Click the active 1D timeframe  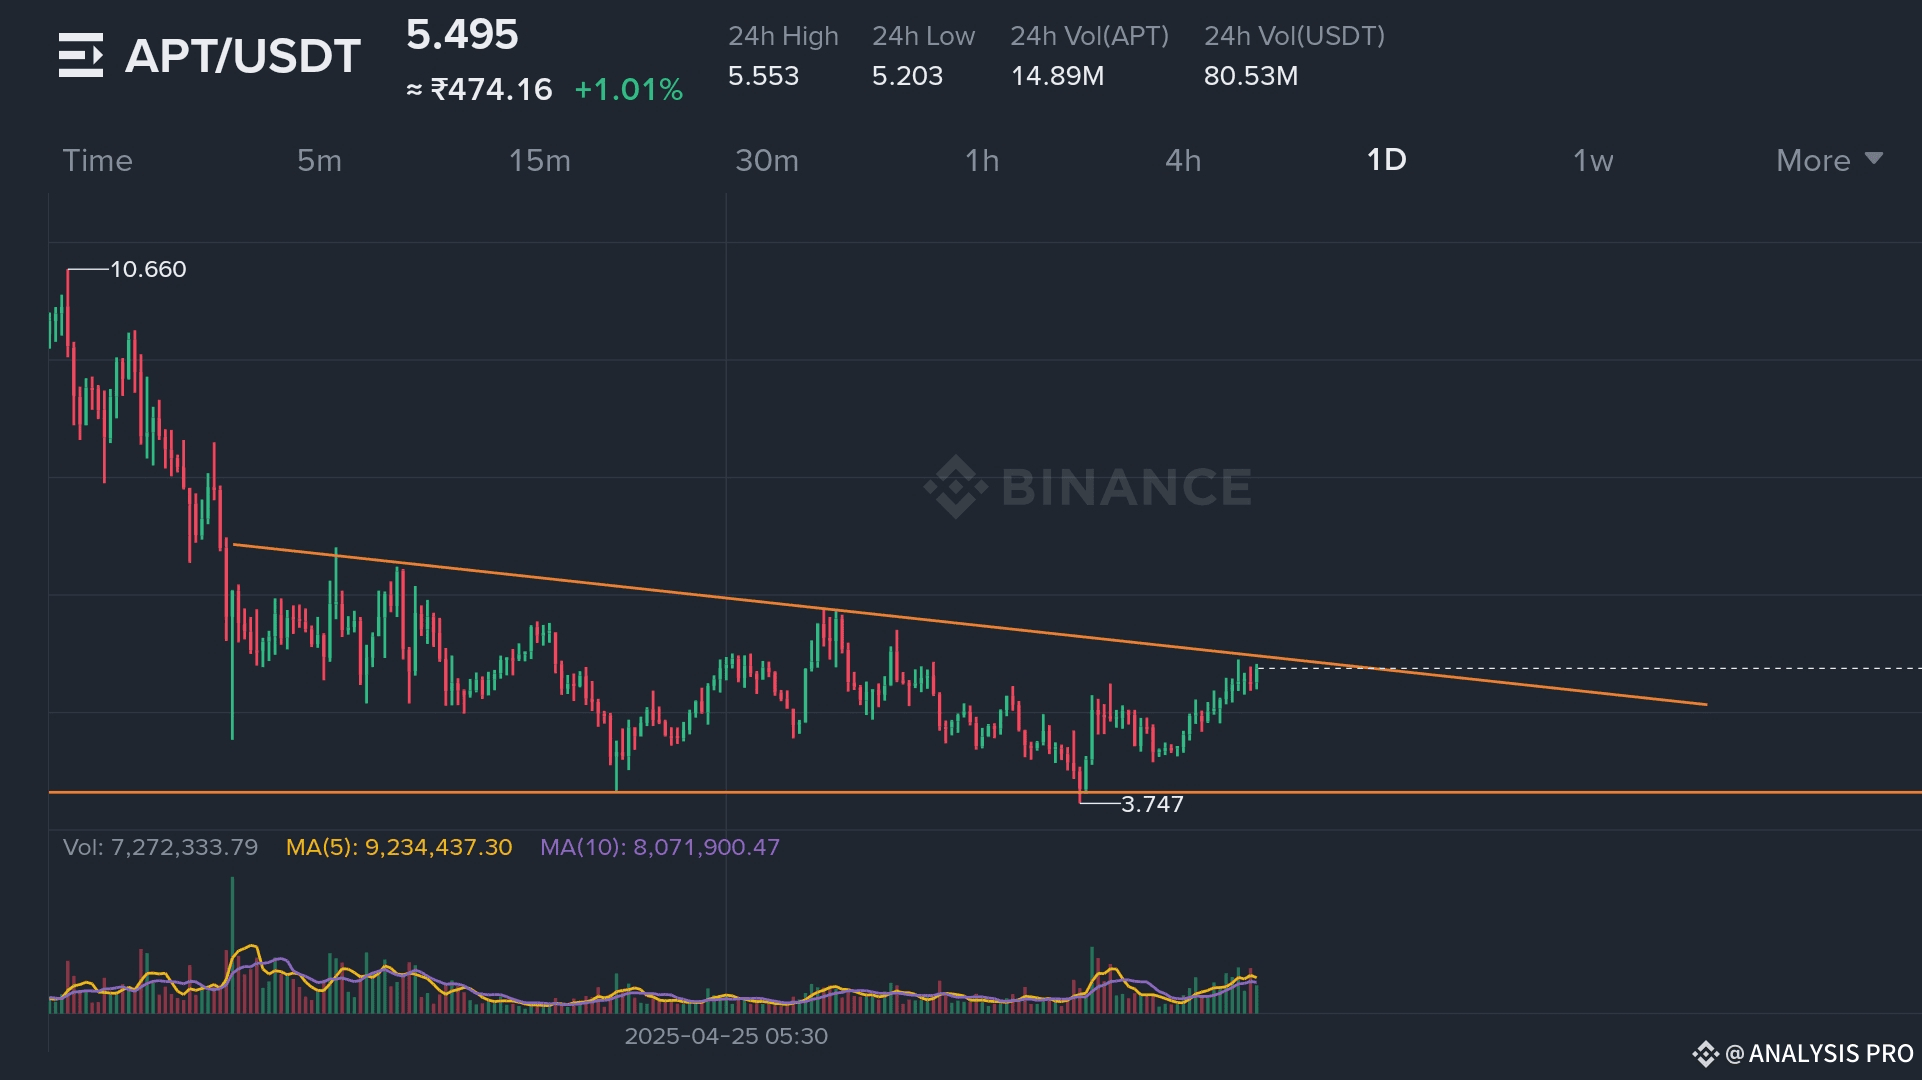[x=1388, y=160]
